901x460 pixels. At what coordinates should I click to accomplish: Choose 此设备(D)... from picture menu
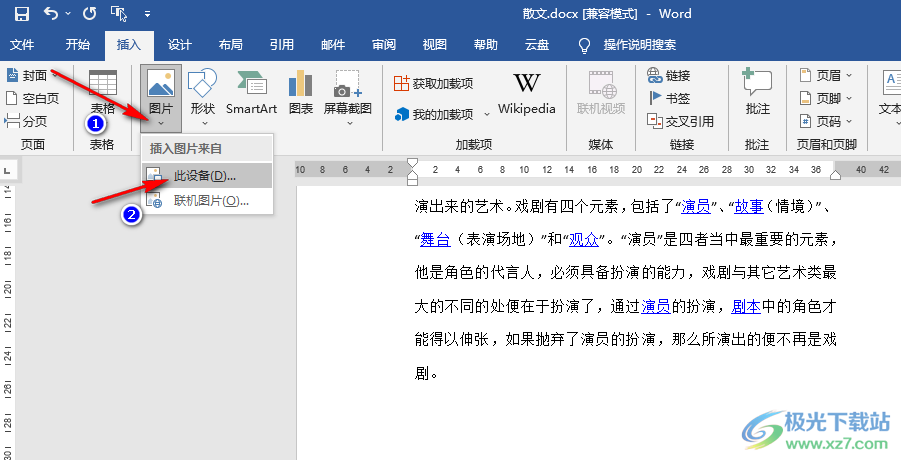click(207, 176)
